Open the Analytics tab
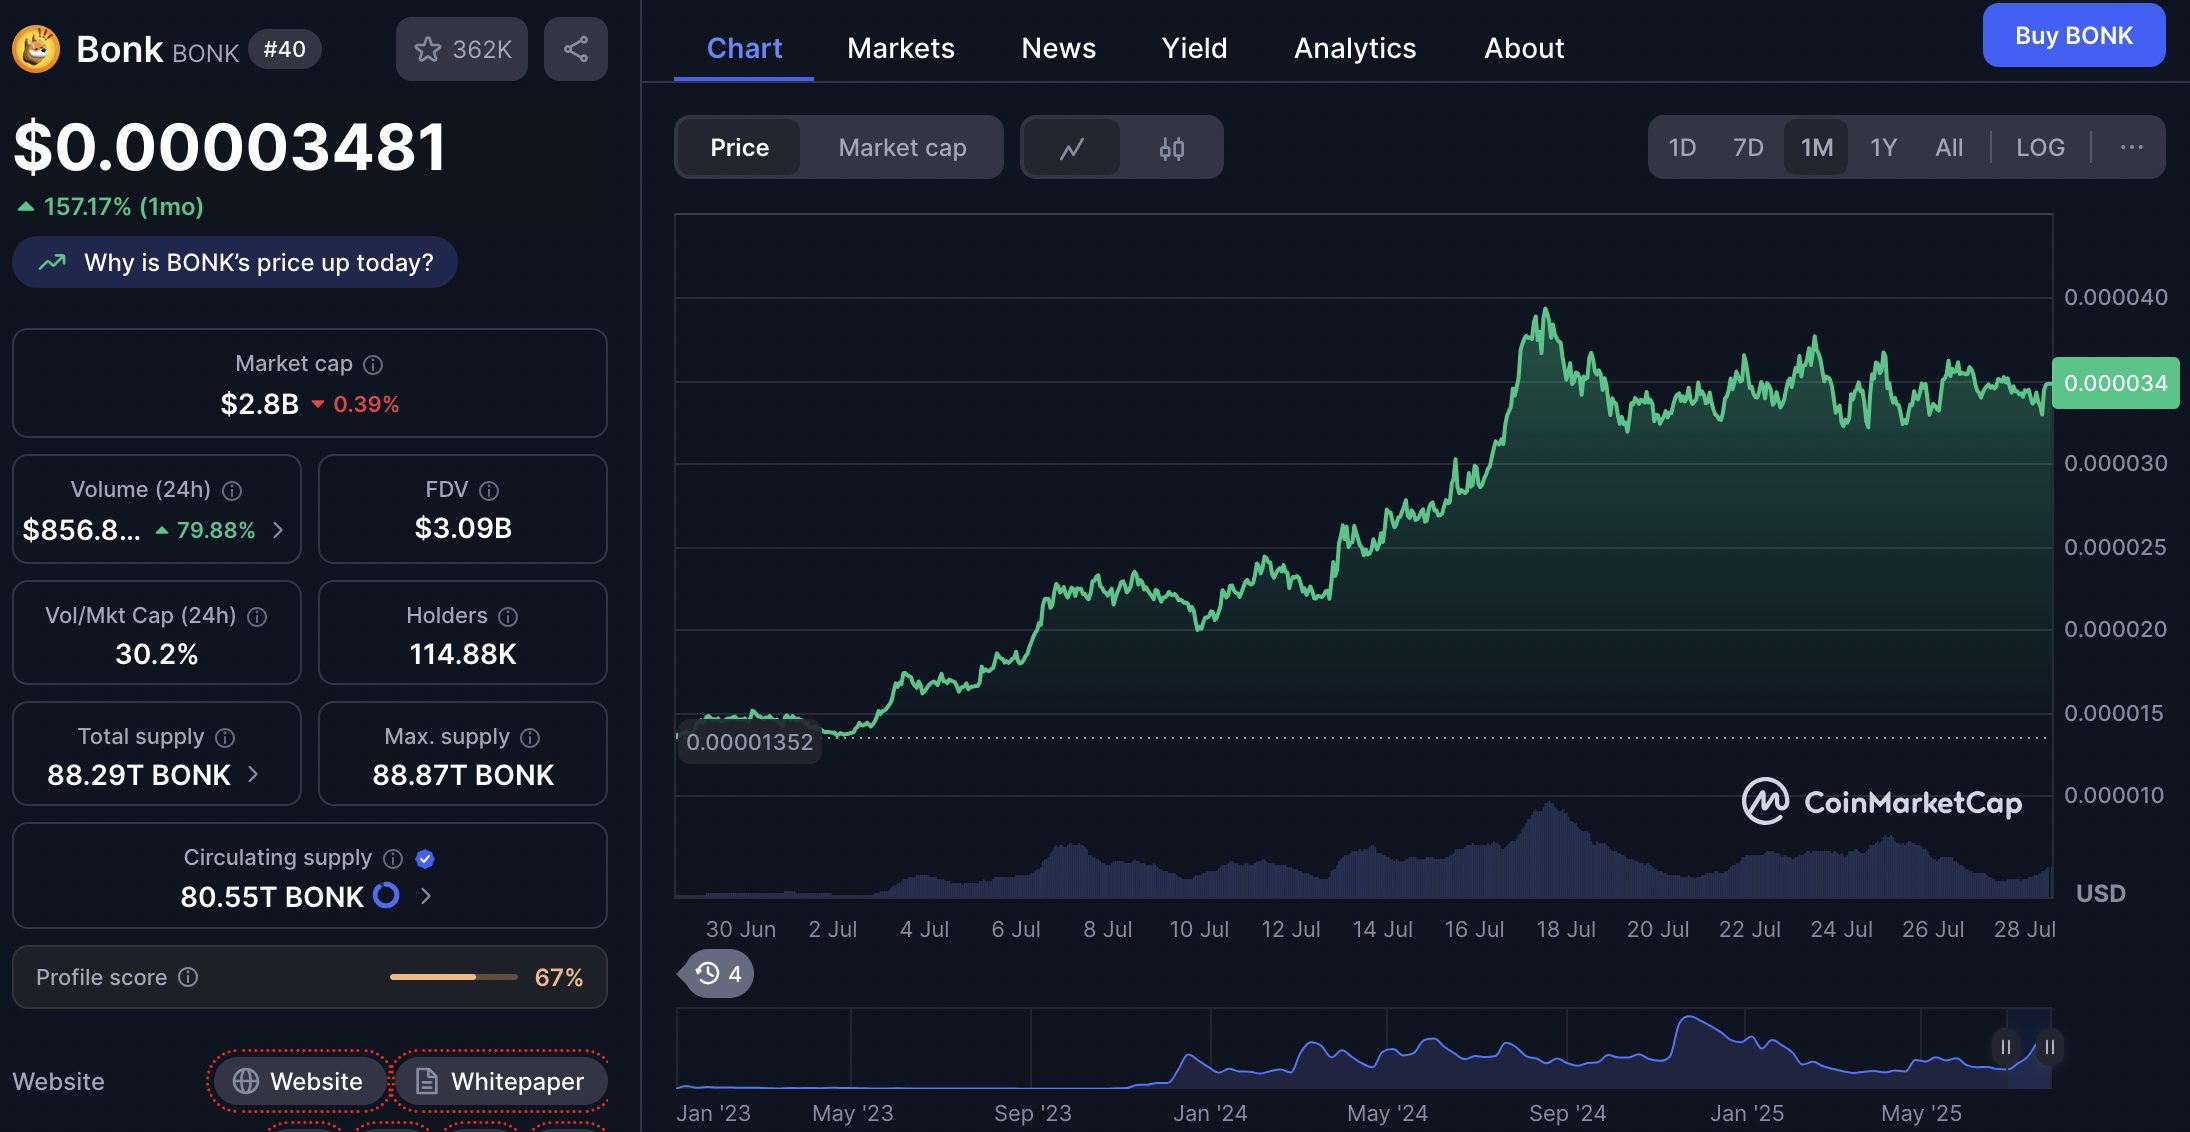 click(x=1355, y=48)
